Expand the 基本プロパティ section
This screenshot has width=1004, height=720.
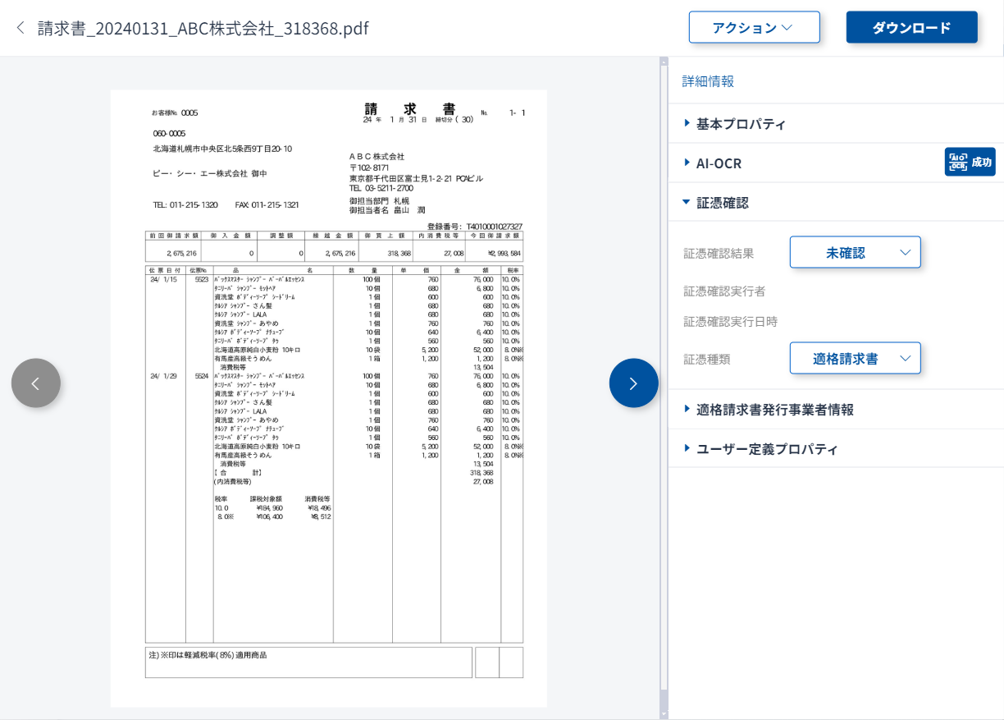[740, 124]
